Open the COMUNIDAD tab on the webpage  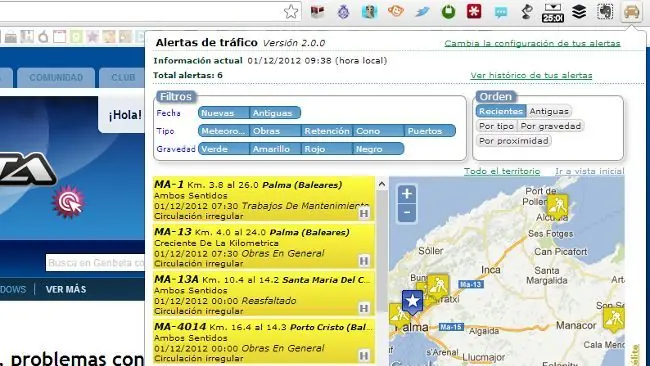pos(56,78)
